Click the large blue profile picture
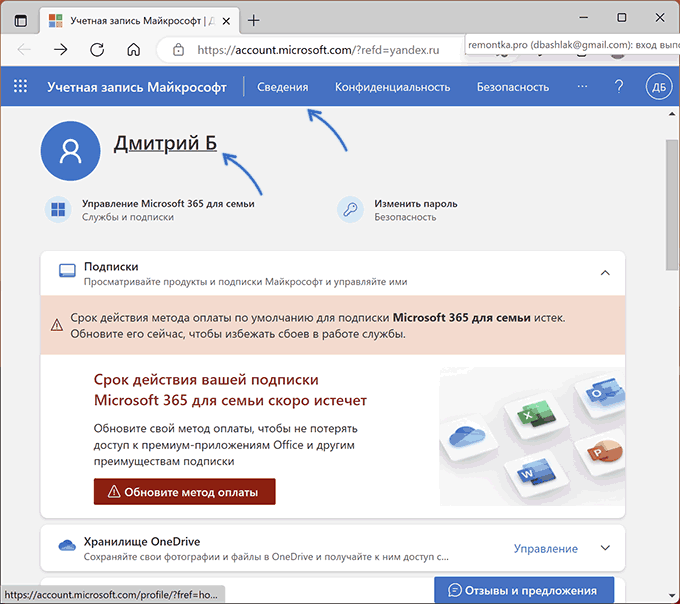680x604 pixels. click(70, 151)
